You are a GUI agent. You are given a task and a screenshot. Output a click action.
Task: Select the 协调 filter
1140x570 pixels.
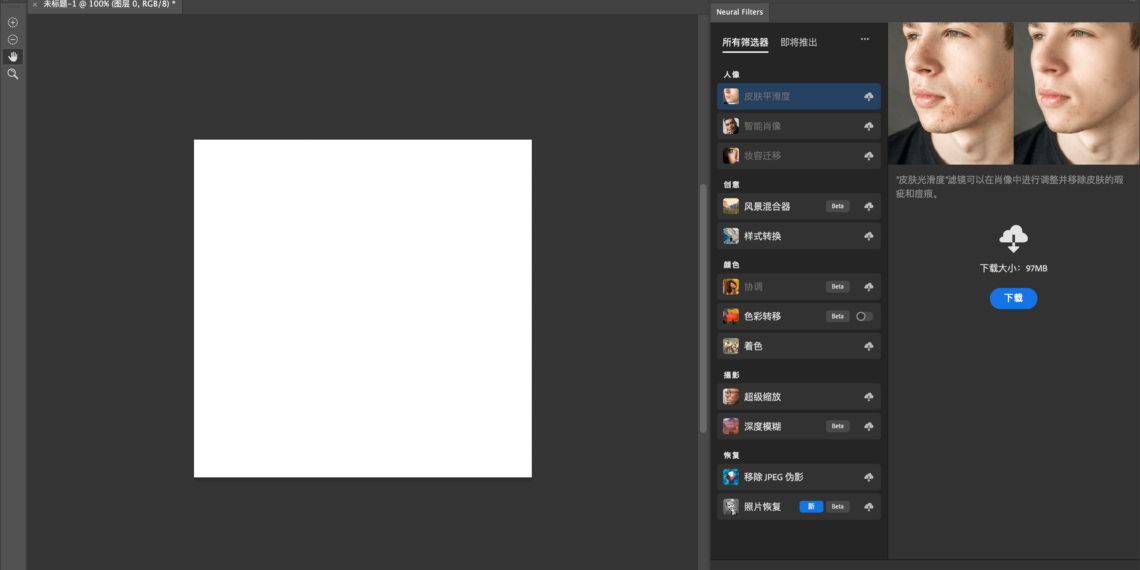pyautogui.click(x=798, y=287)
